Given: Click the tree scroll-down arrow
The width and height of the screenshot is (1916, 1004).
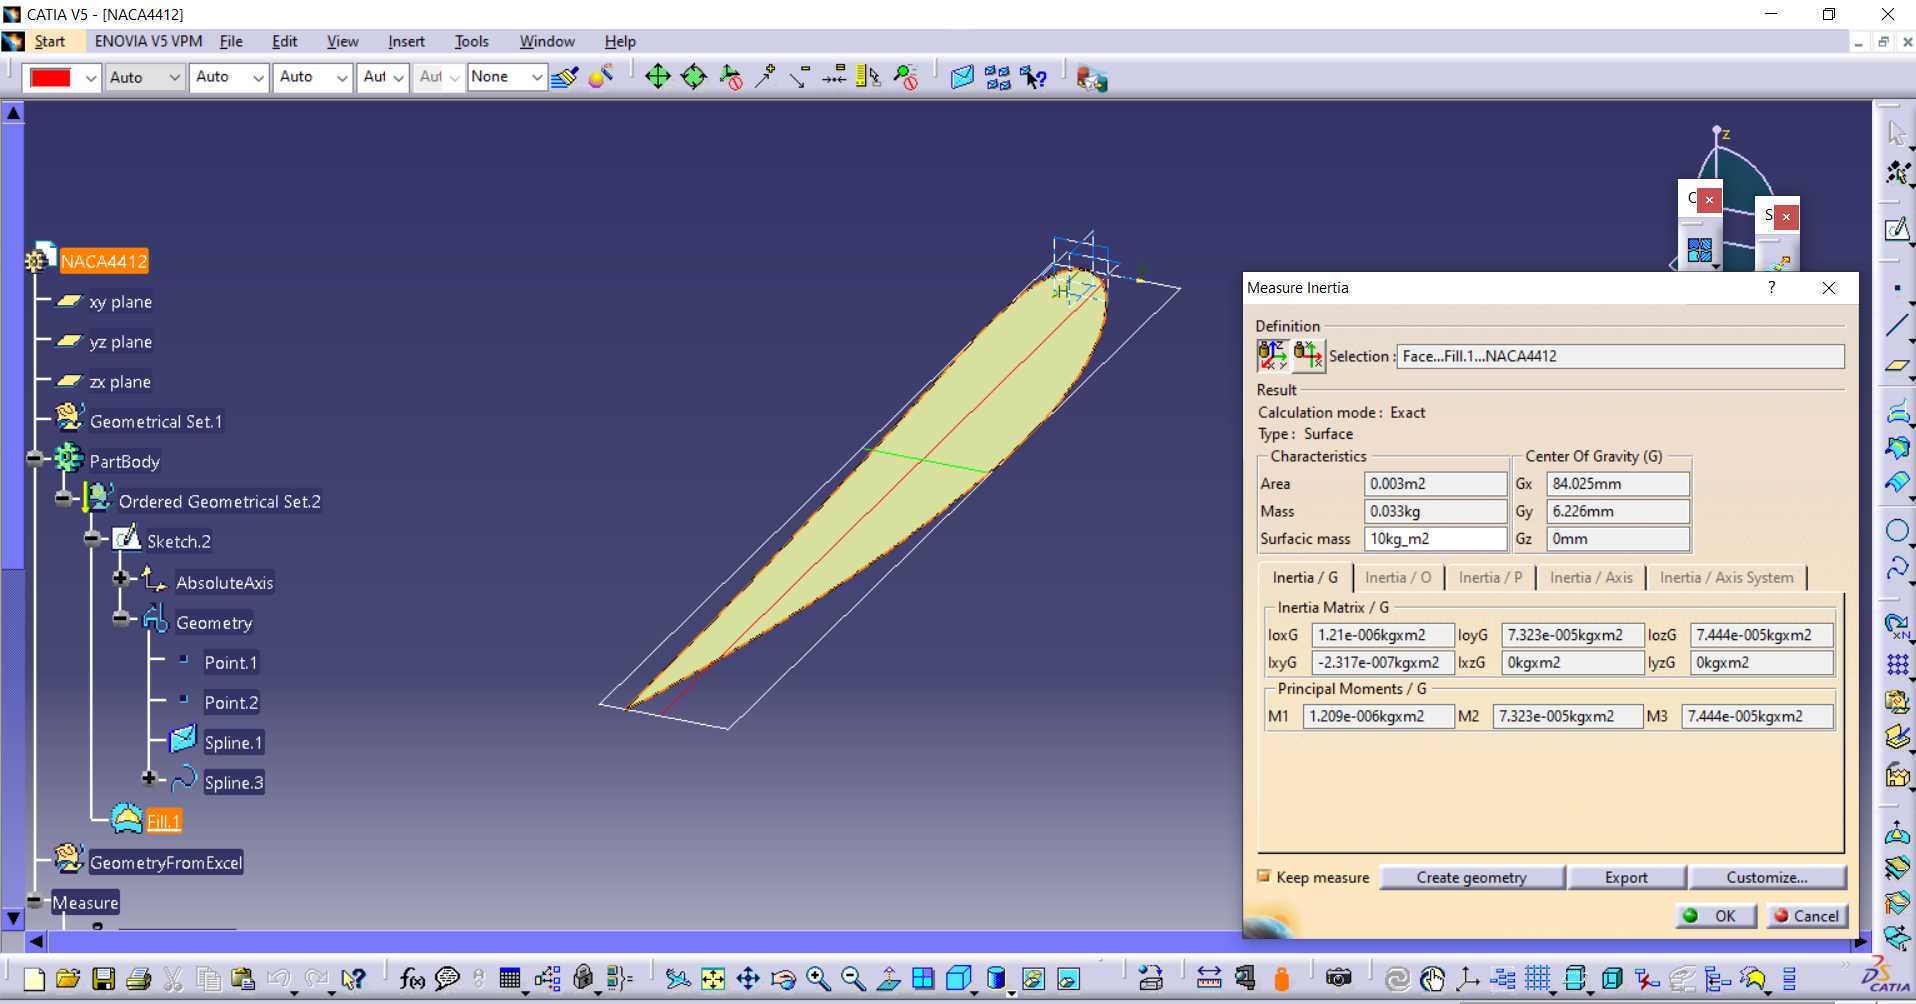Looking at the screenshot, I should tap(13, 917).
